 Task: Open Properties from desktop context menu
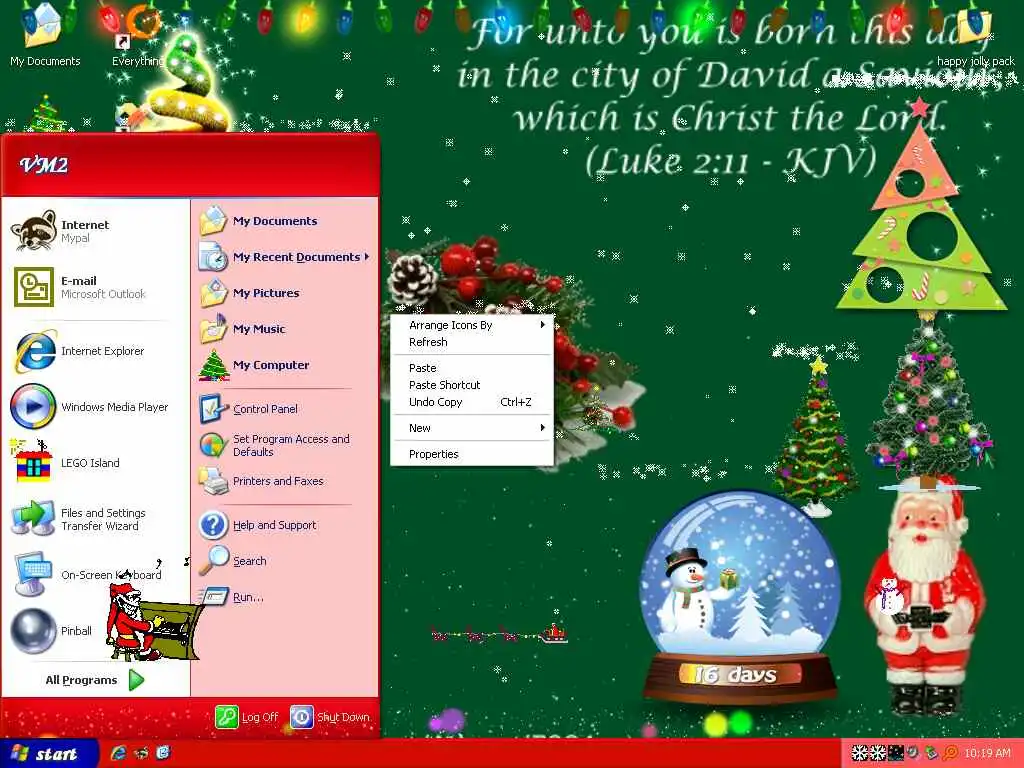tap(472, 455)
